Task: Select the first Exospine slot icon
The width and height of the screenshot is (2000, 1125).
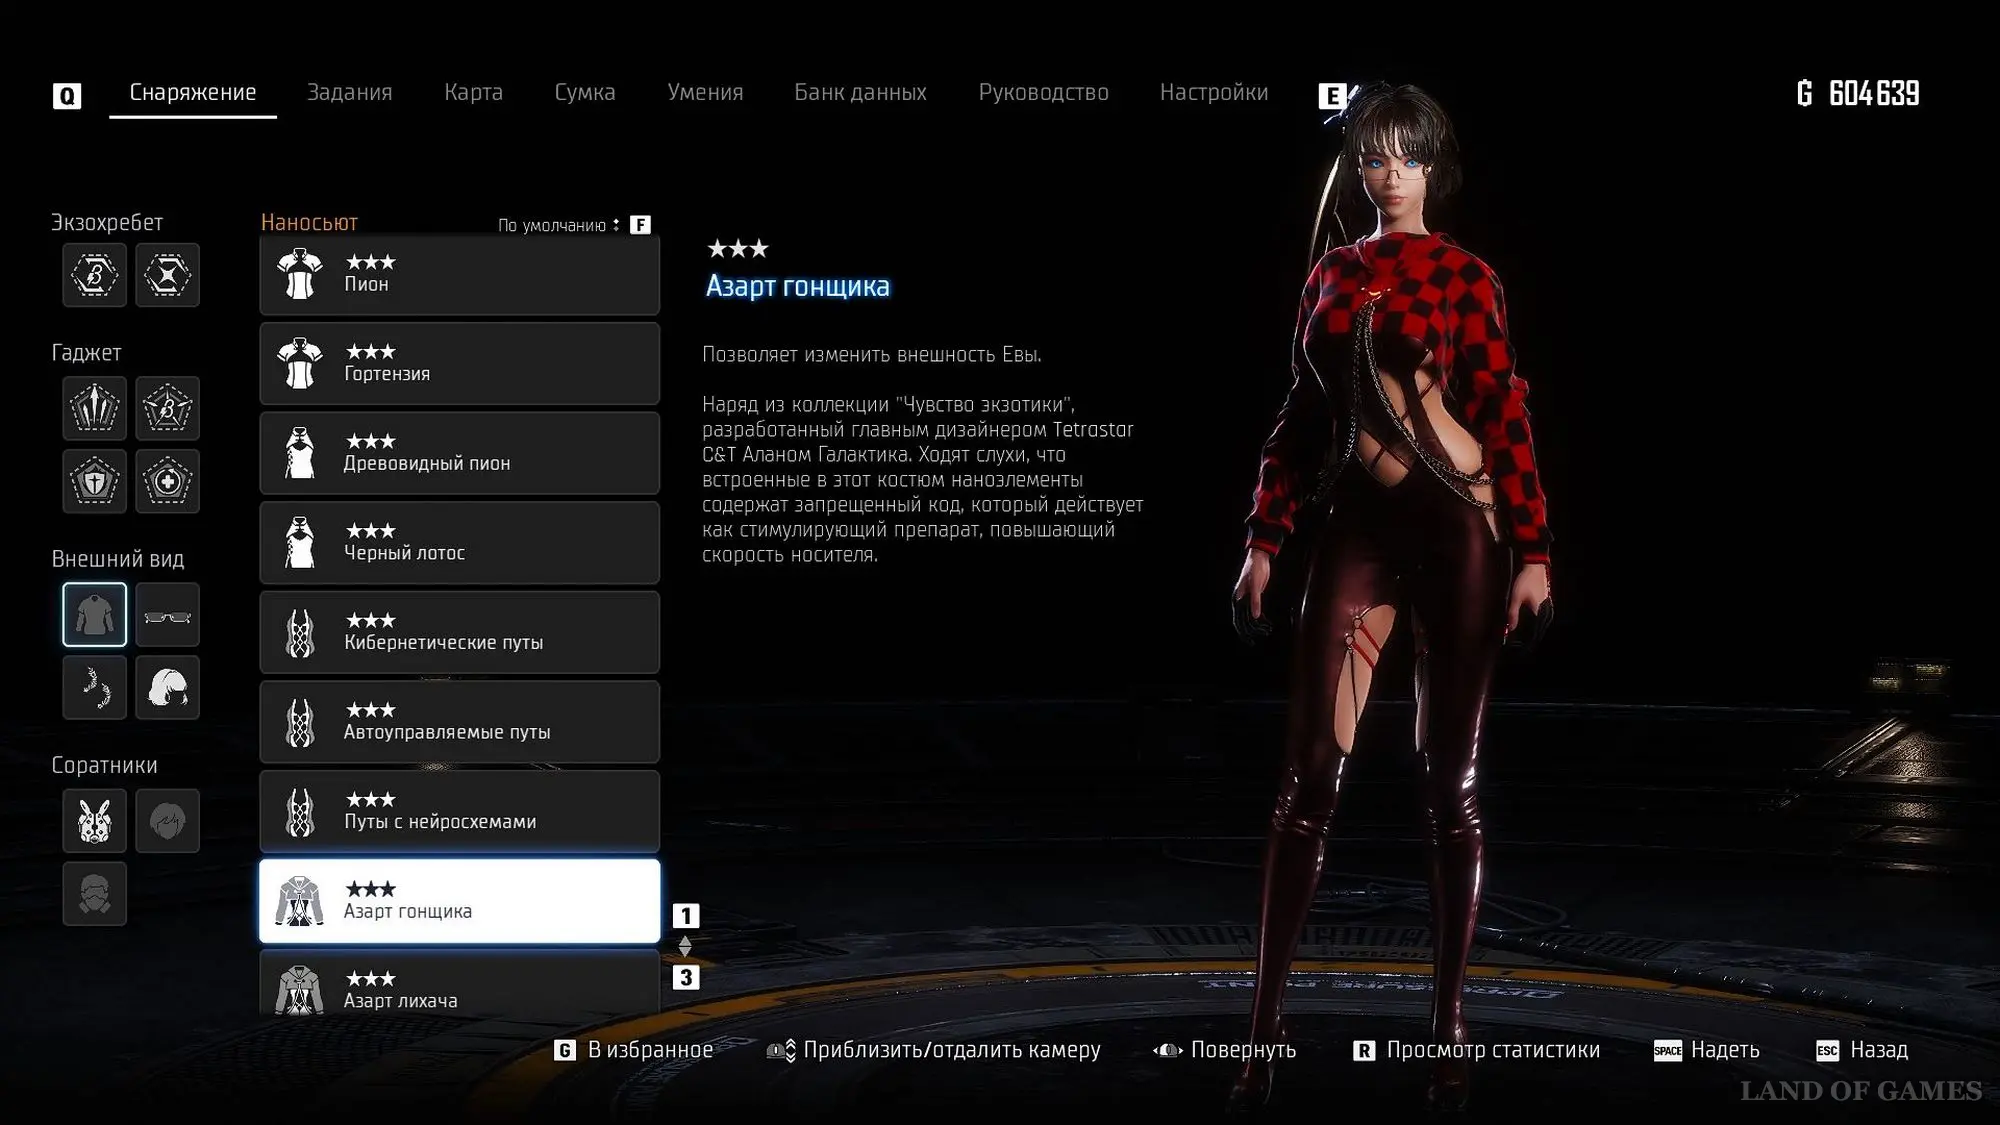Action: click(95, 275)
